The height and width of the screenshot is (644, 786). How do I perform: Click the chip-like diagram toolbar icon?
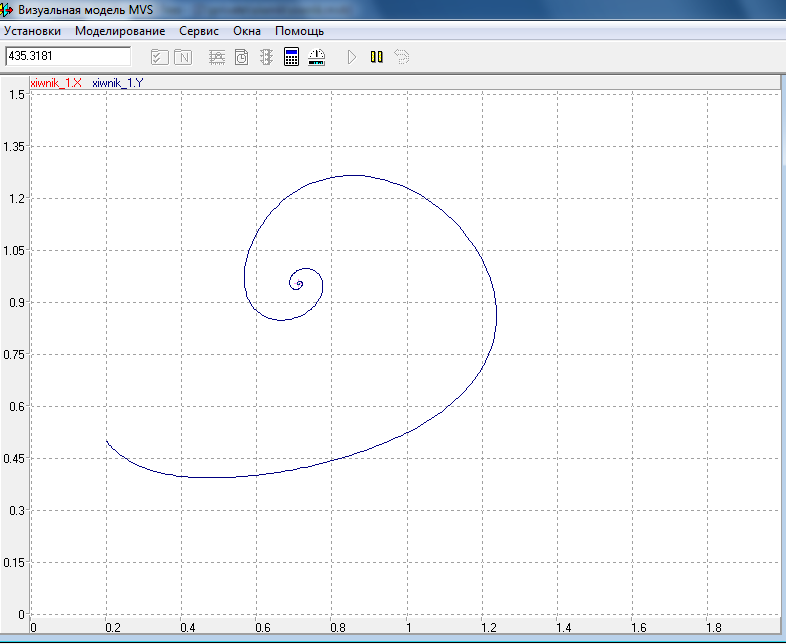click(x=217, y=57)
